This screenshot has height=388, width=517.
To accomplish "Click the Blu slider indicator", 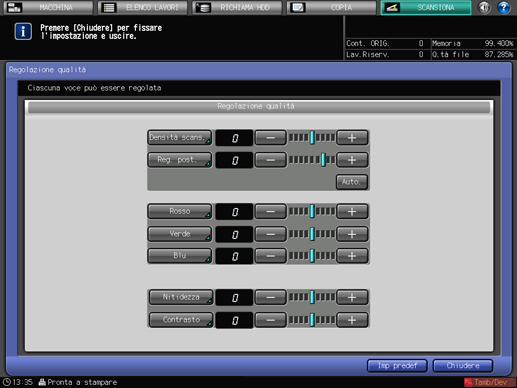I will tap(312, 256).
